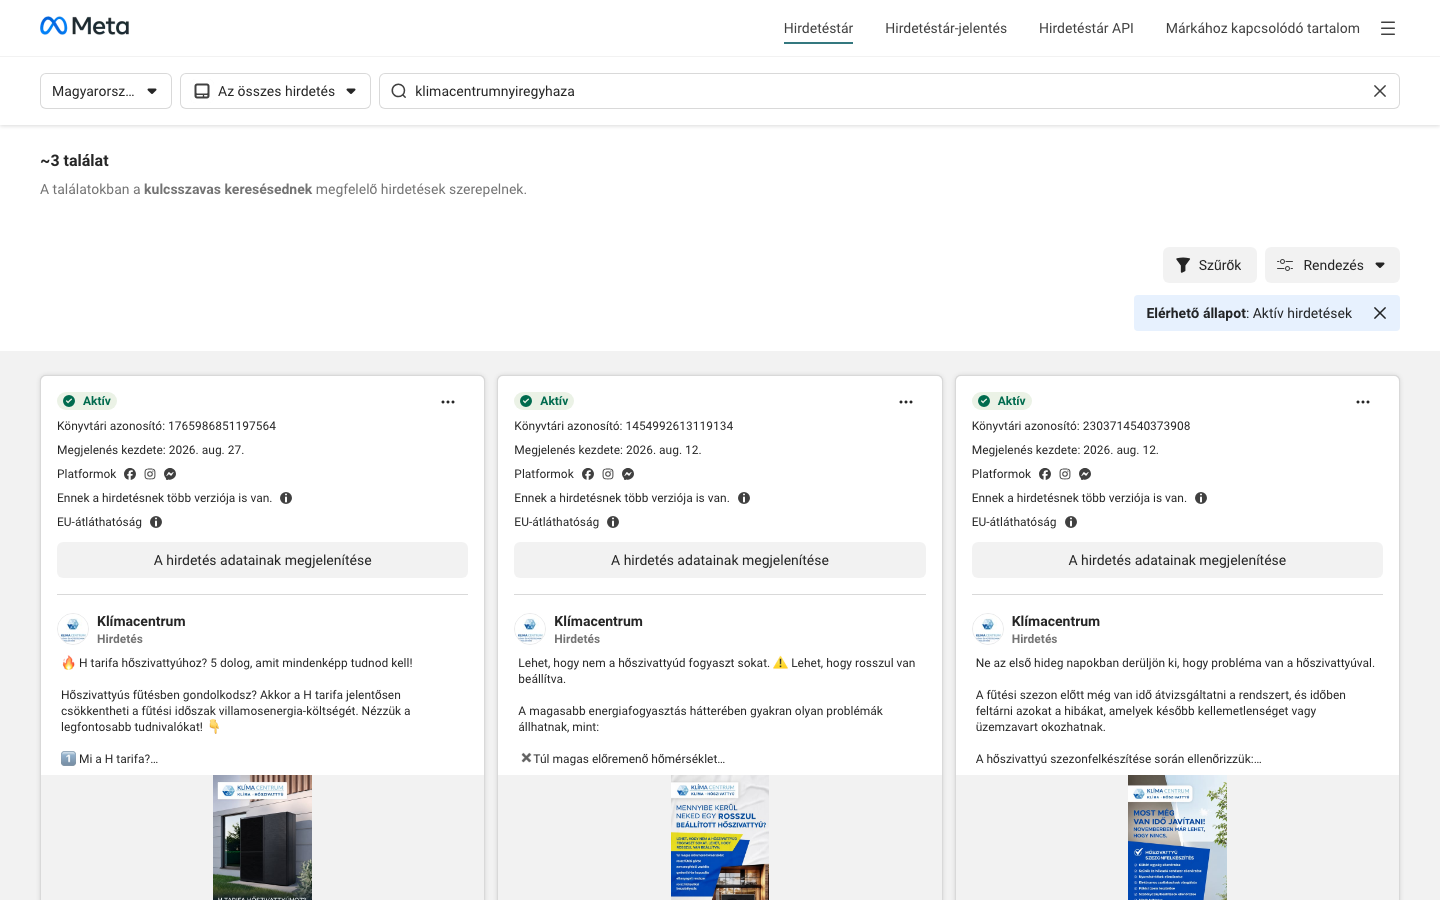Image resolution: width=1440 pixels, height=900 pixels.
Task: Show ad details for ad 2303714540373908
Action: pyautogui.click(x=1177, y=560)
